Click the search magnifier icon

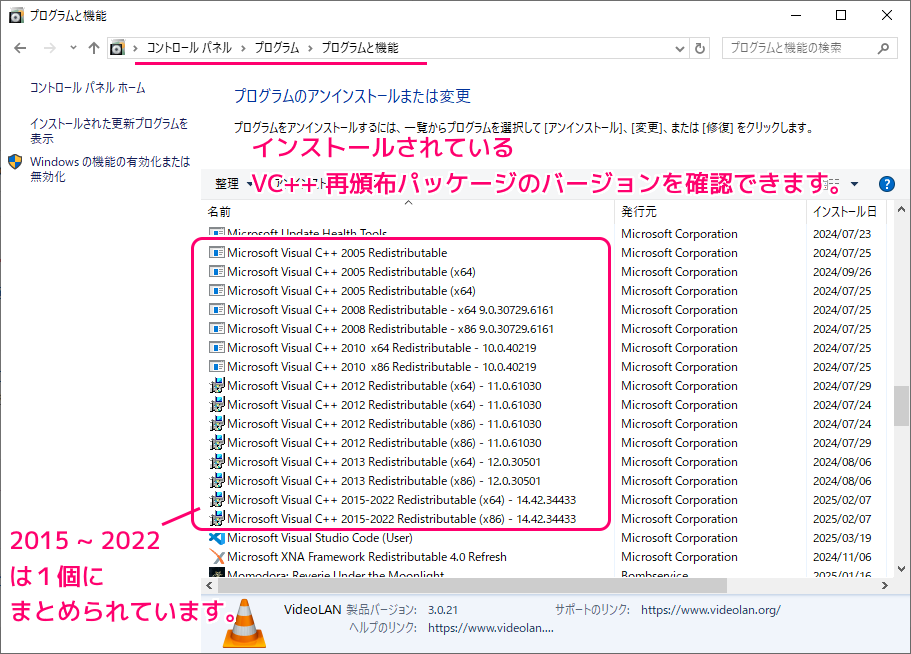pos(883,48)
